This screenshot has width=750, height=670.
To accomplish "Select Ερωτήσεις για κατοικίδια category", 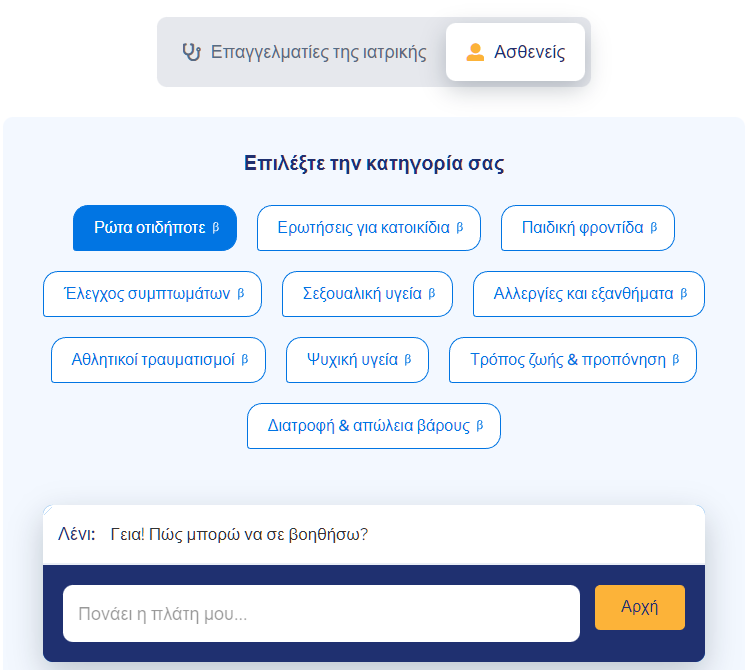I will [369, 228].
